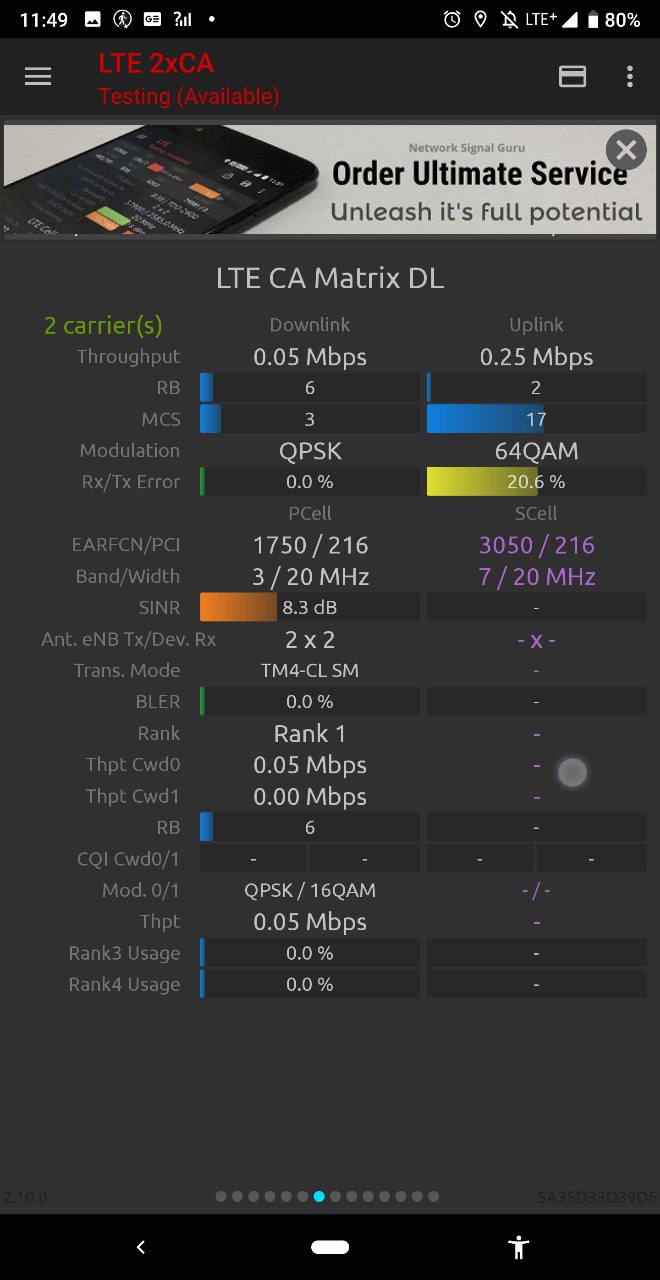Close the Order Ultimate Service ad
Image resolution: width=660 pixels, height=1280 pixels.
point(626,151)
